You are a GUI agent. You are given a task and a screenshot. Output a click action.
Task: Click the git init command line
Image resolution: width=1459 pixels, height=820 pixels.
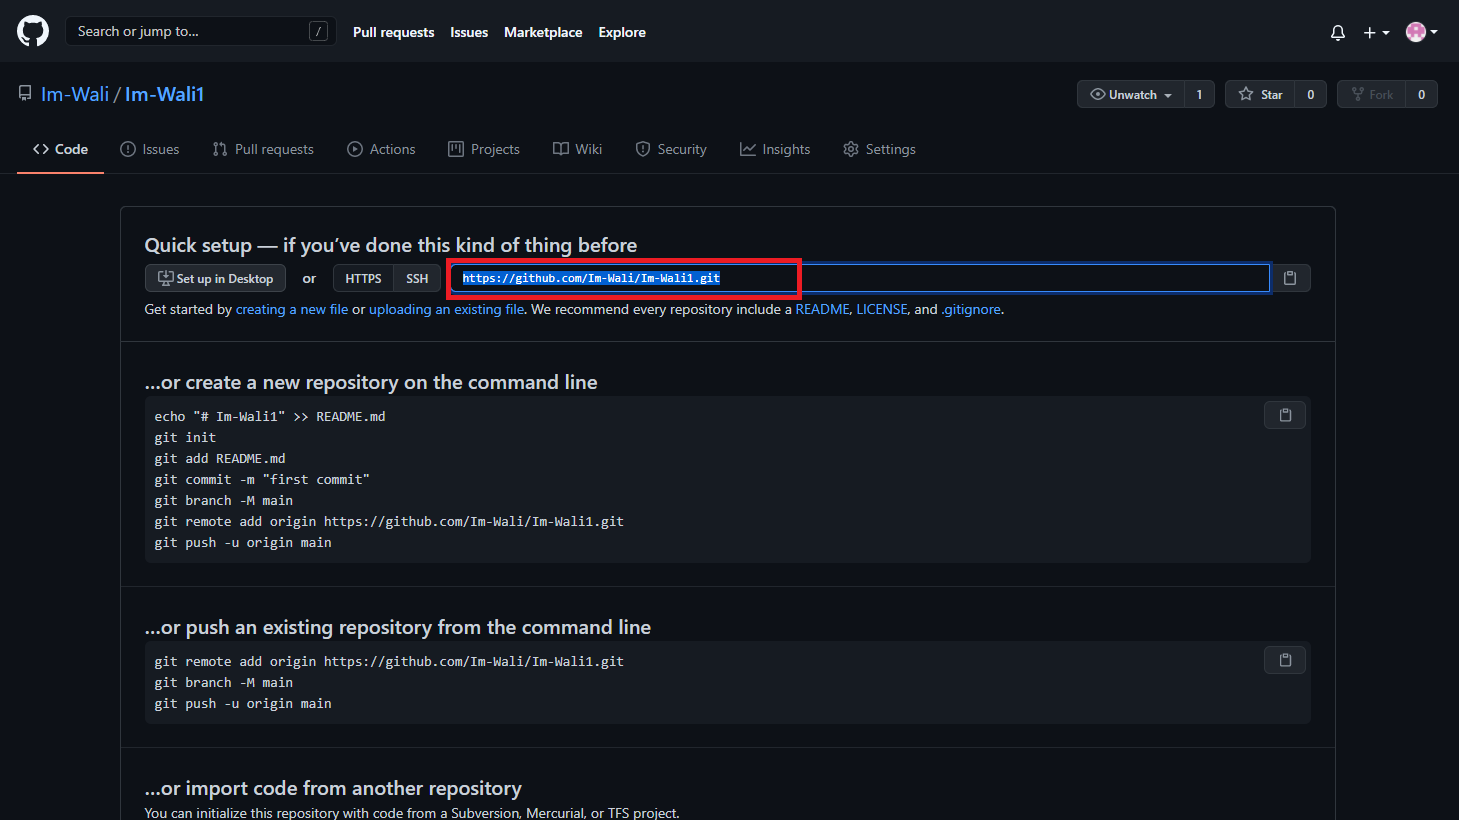185,437
